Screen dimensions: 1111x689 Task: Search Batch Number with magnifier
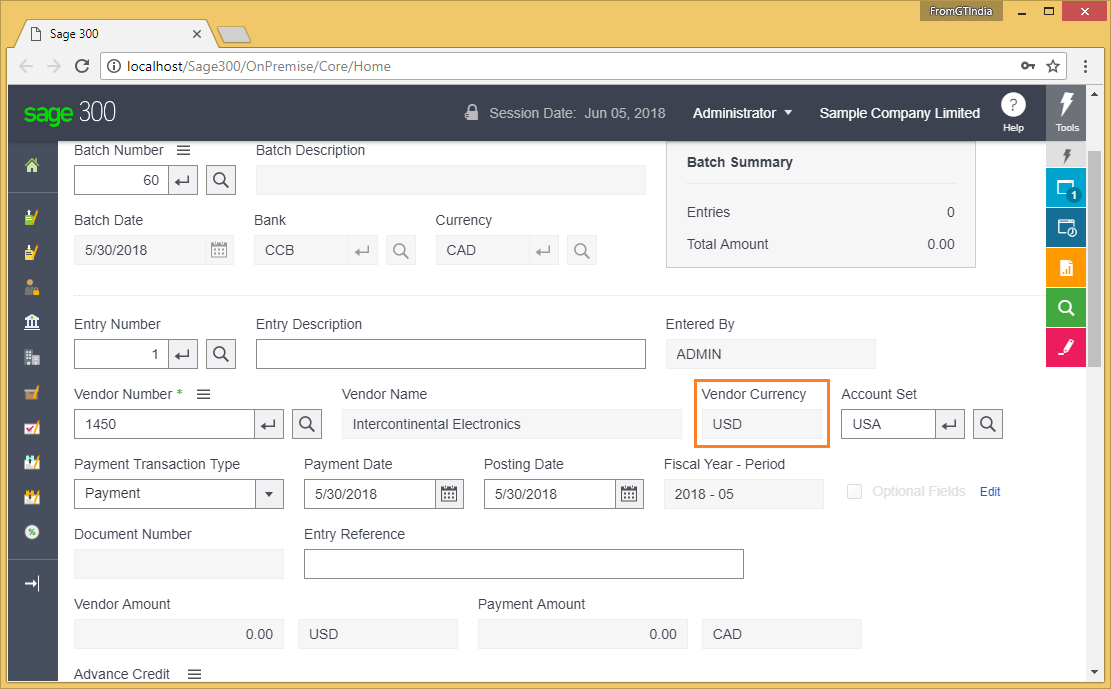coord(221,180)
